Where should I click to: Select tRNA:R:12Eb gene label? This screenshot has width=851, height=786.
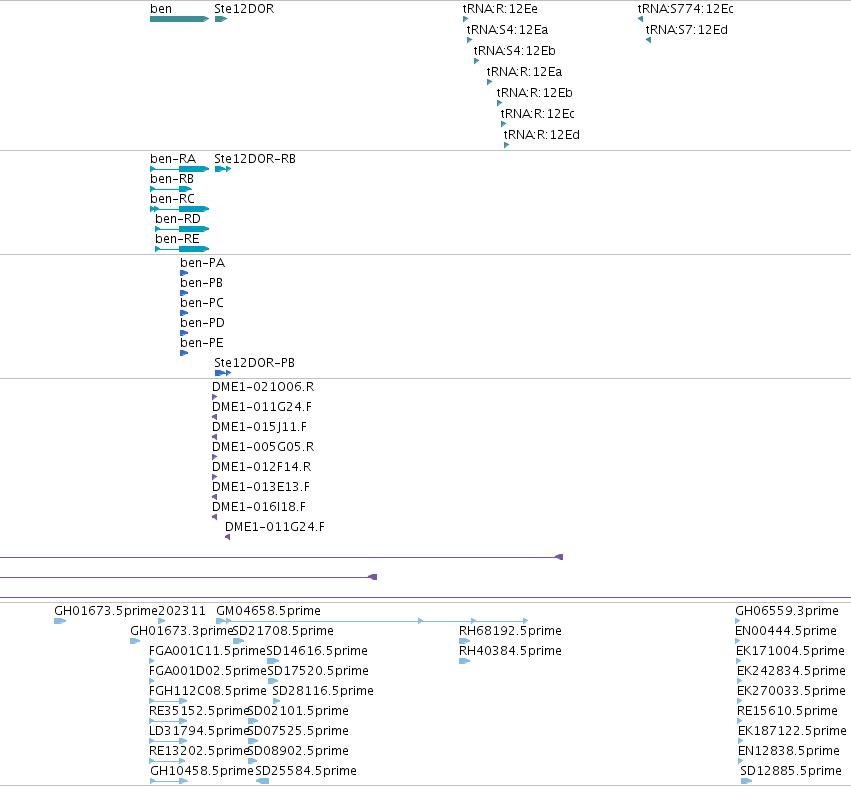[535, 93]
